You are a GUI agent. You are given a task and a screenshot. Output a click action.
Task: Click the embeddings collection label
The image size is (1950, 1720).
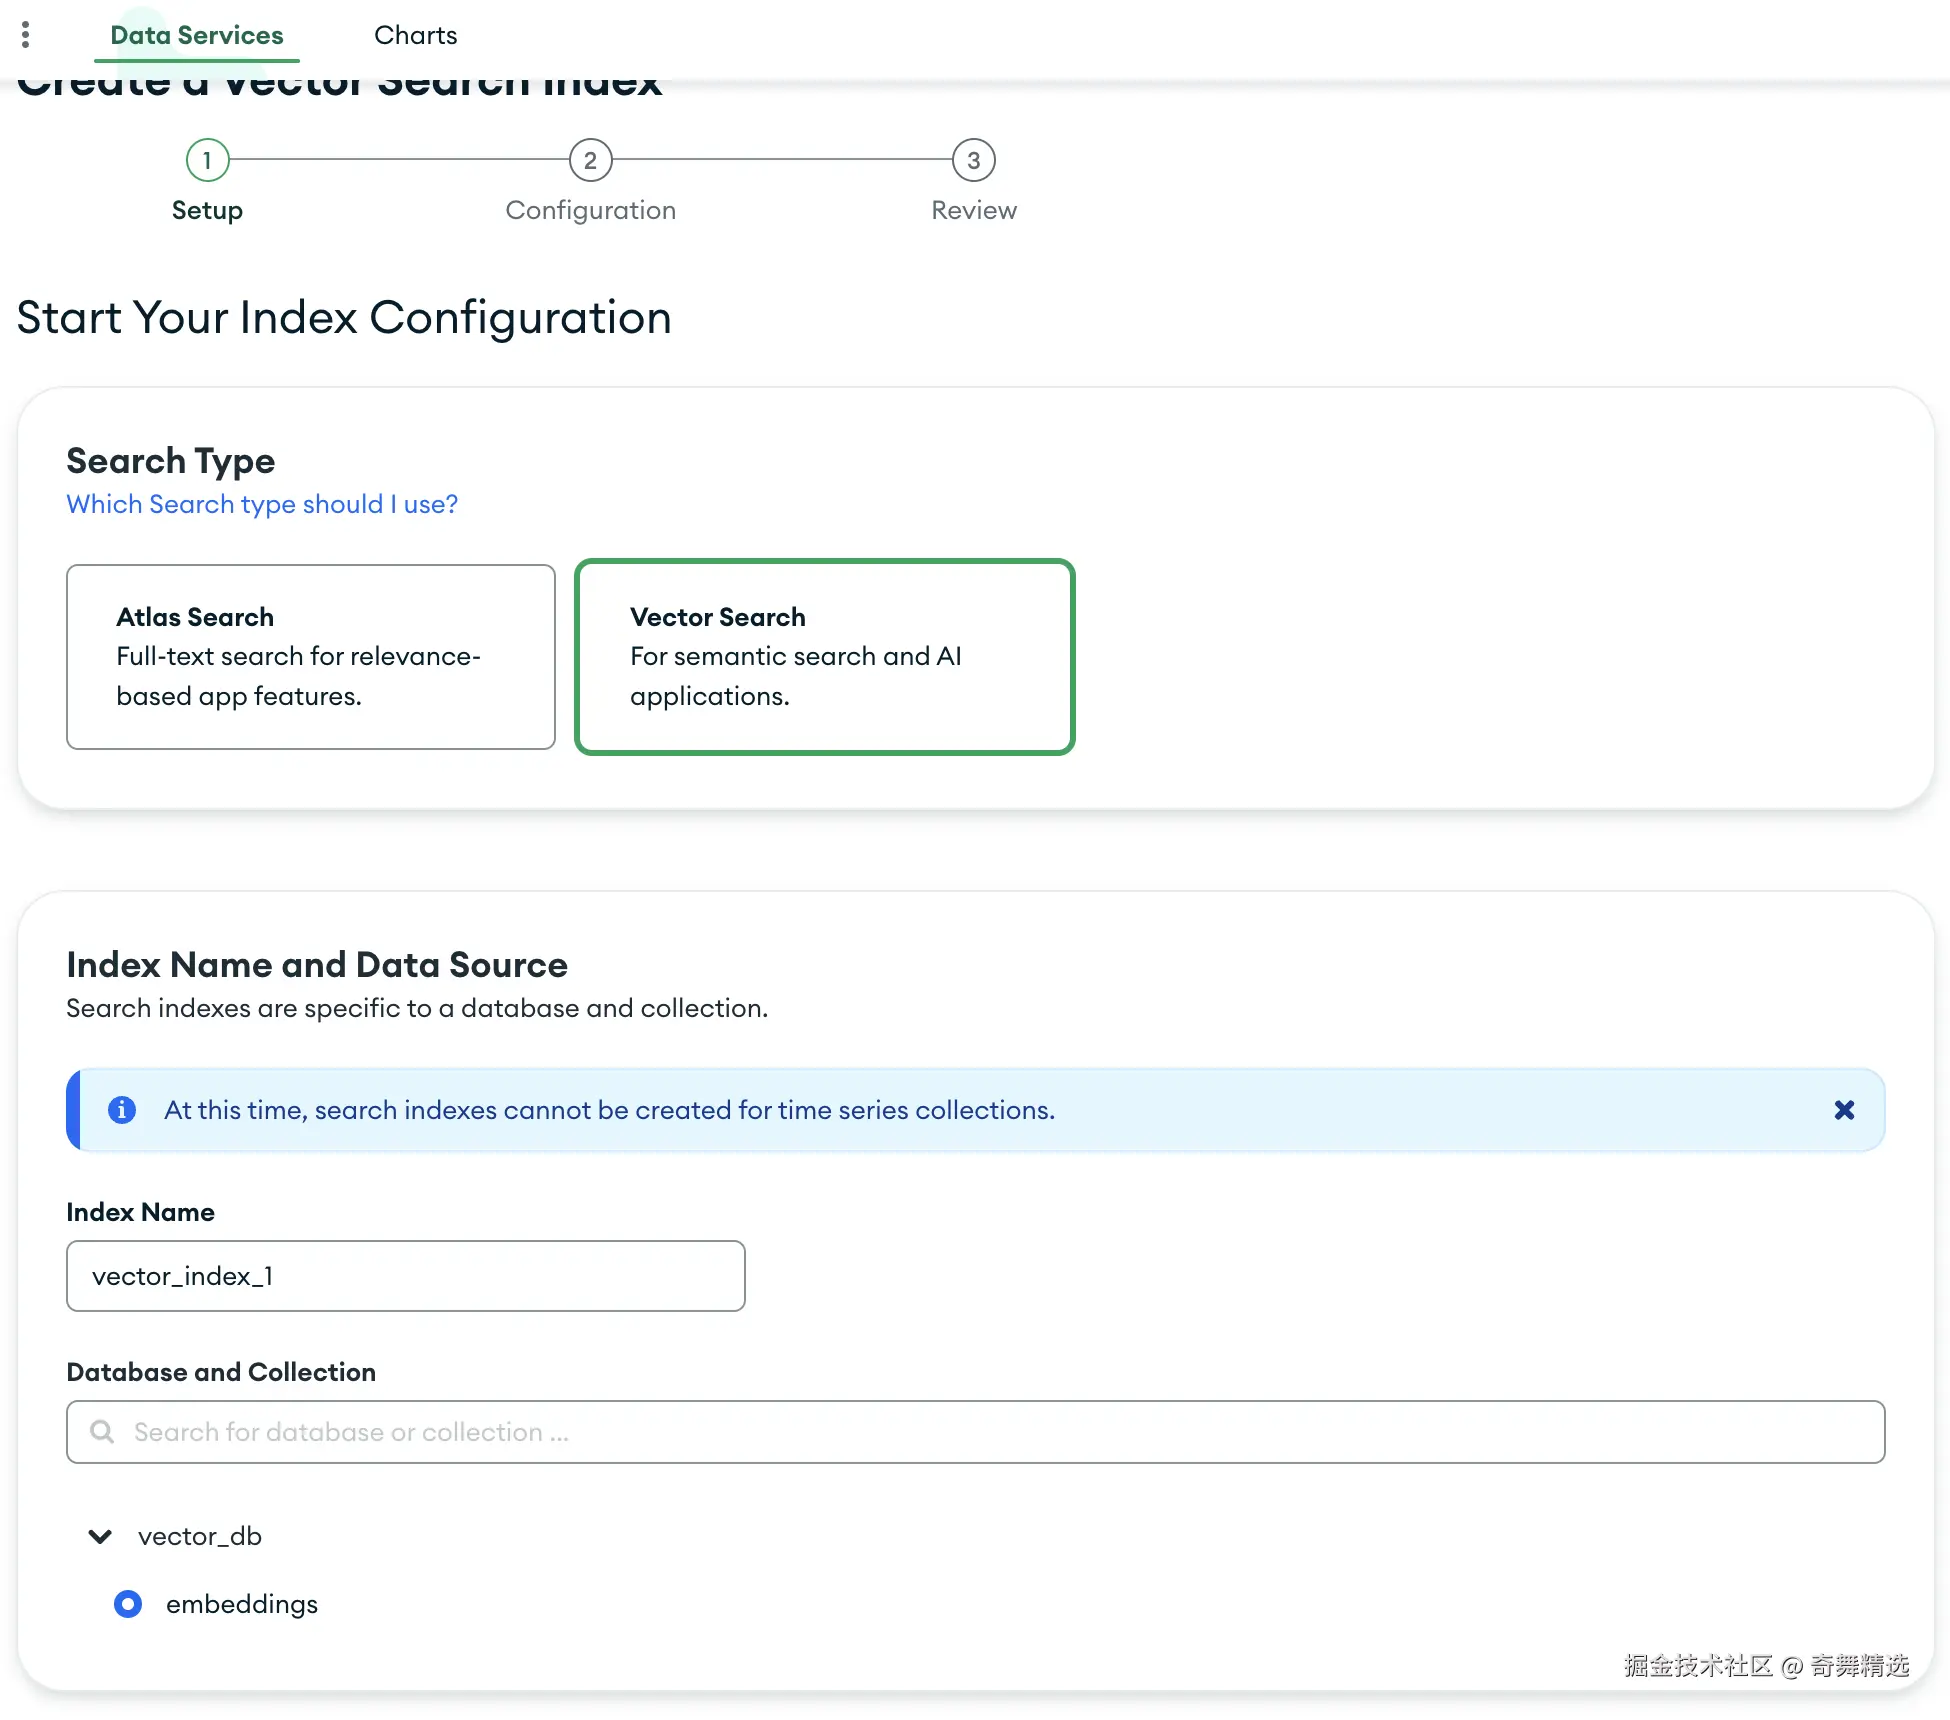(x=242, y=1604)
